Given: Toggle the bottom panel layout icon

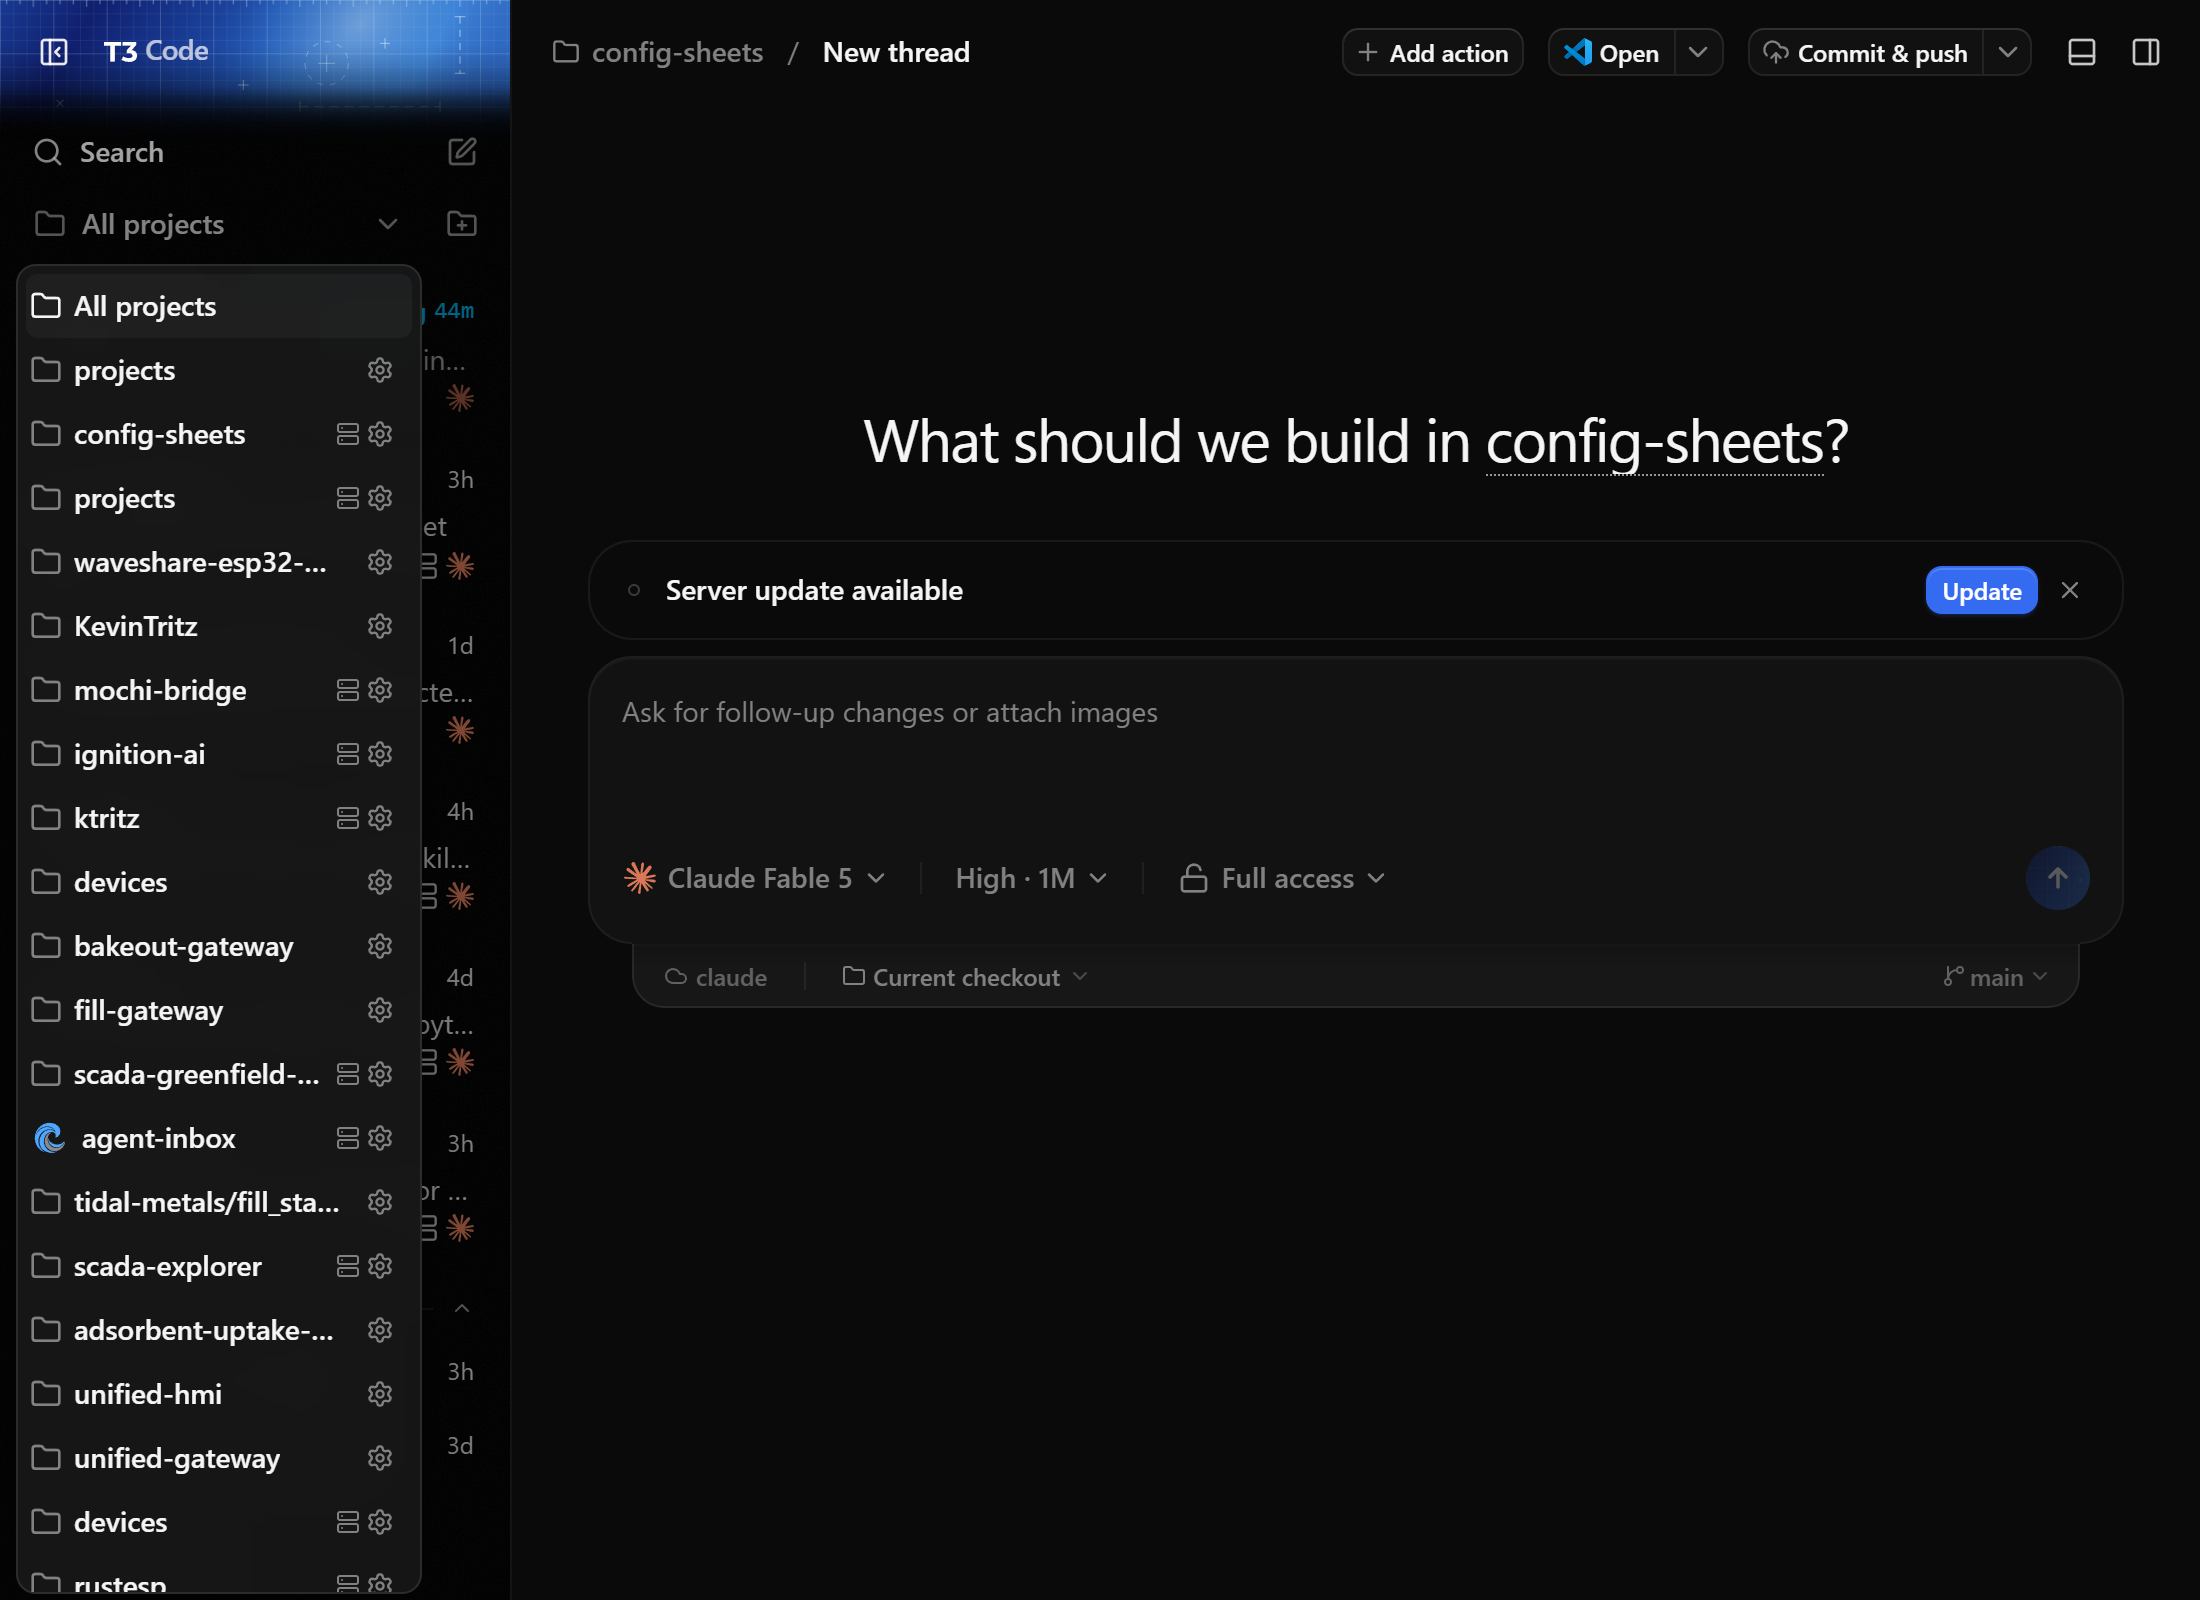Looking at the screenshot, I should point(2081,52).
